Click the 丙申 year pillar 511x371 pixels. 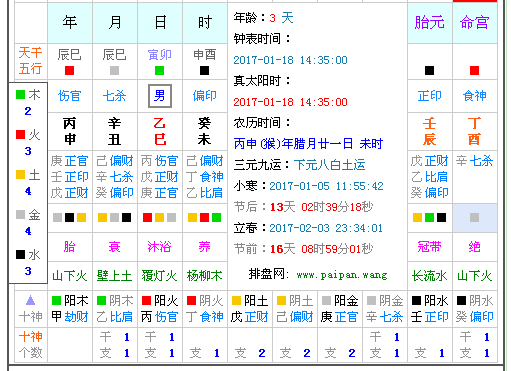[x=70, y=131]
